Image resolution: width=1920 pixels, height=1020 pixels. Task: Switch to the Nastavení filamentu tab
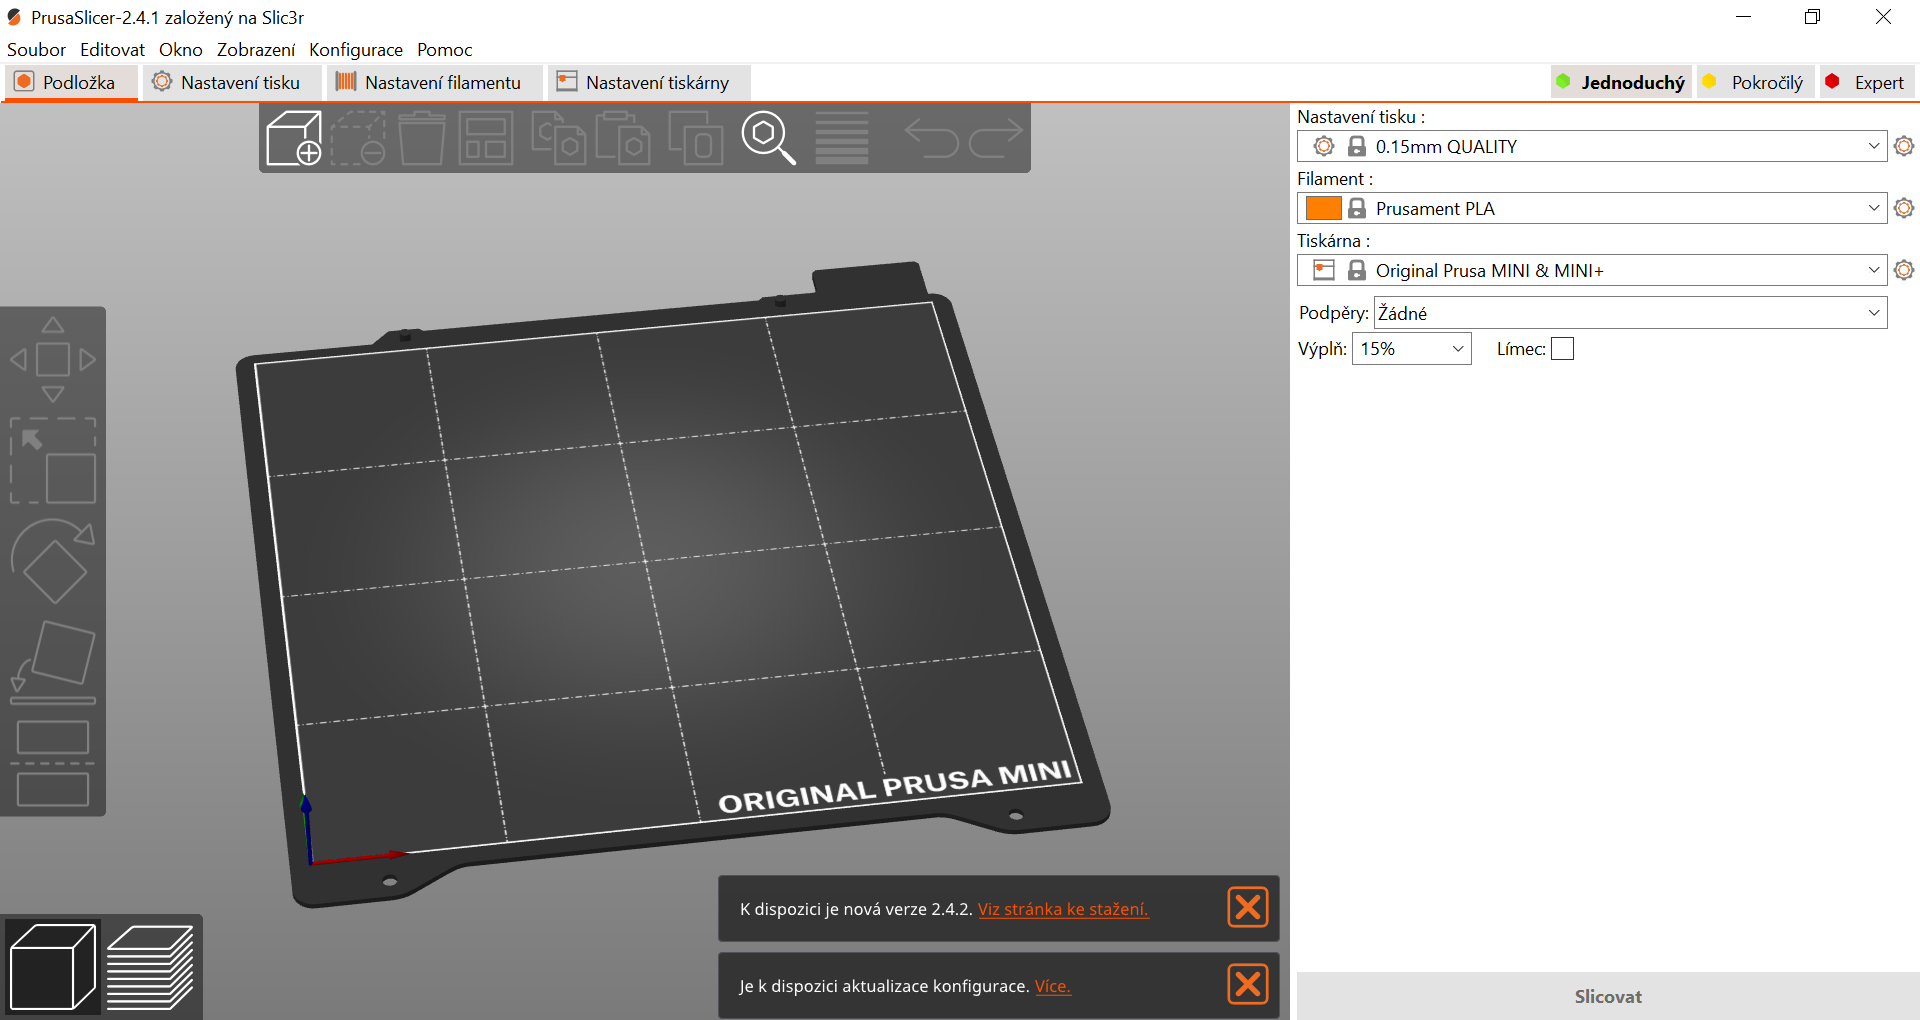pos(435,82)
